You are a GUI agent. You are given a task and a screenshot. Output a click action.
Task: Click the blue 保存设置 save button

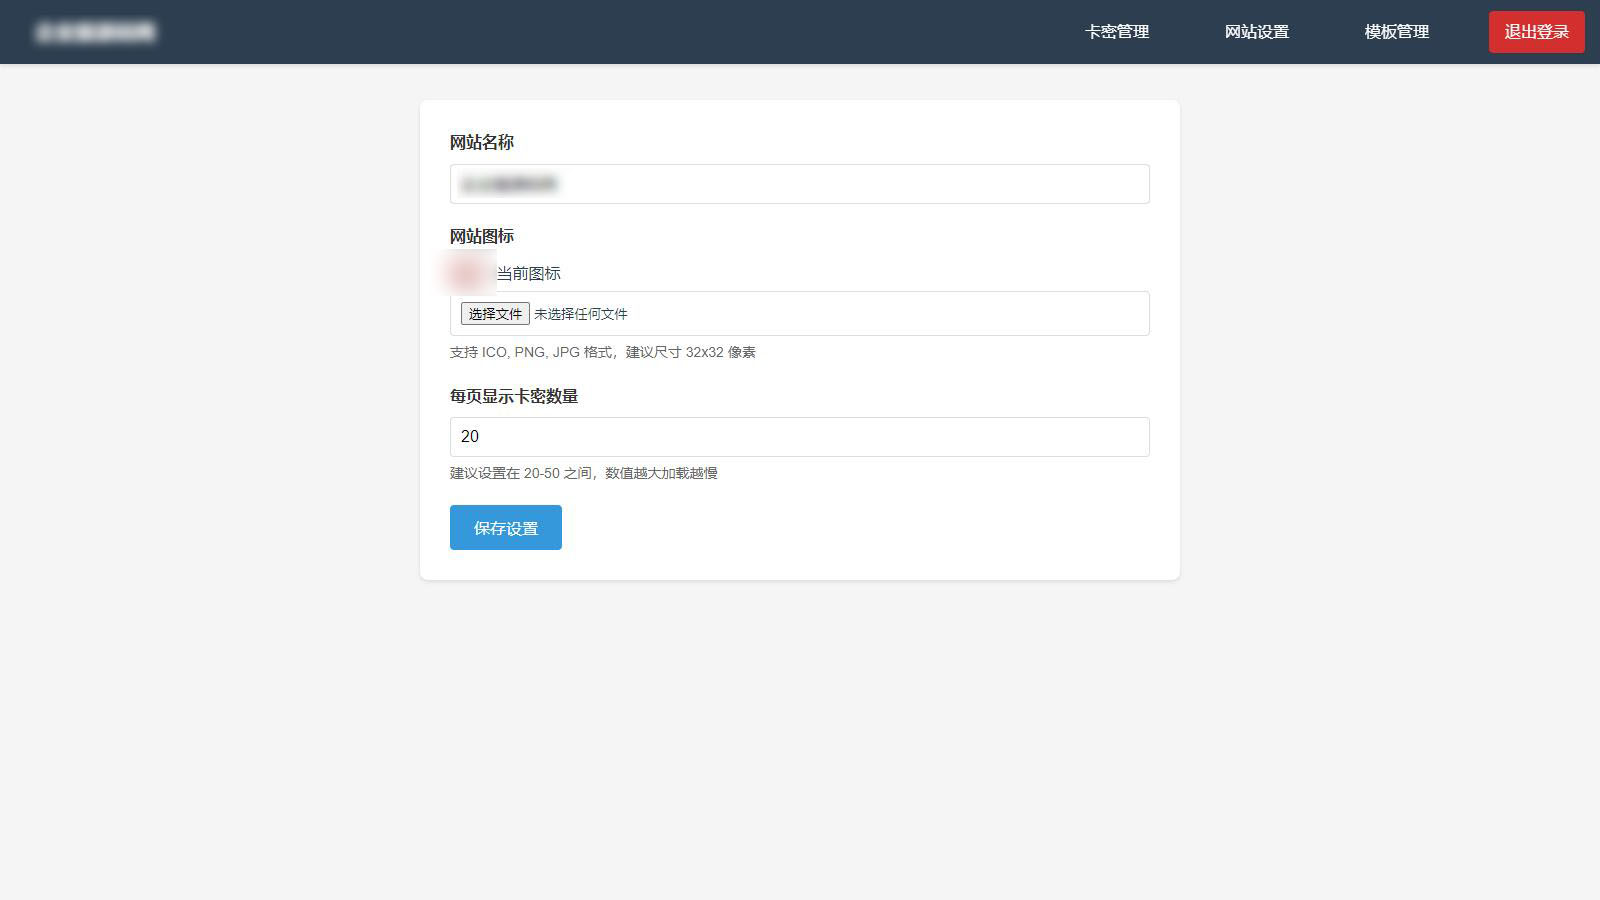point(505,527)
